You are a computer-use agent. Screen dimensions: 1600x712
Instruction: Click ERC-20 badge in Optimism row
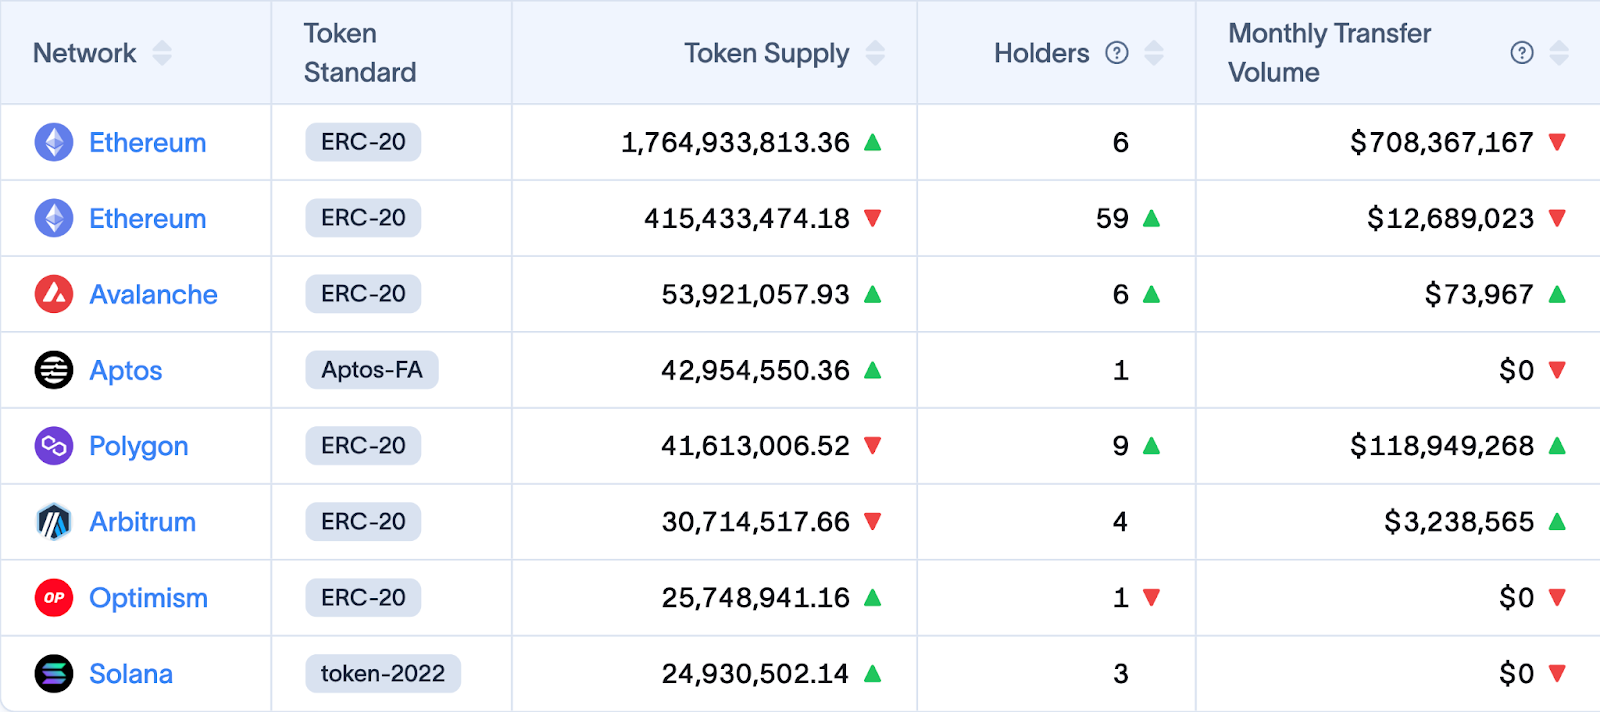tap(363, 598)
